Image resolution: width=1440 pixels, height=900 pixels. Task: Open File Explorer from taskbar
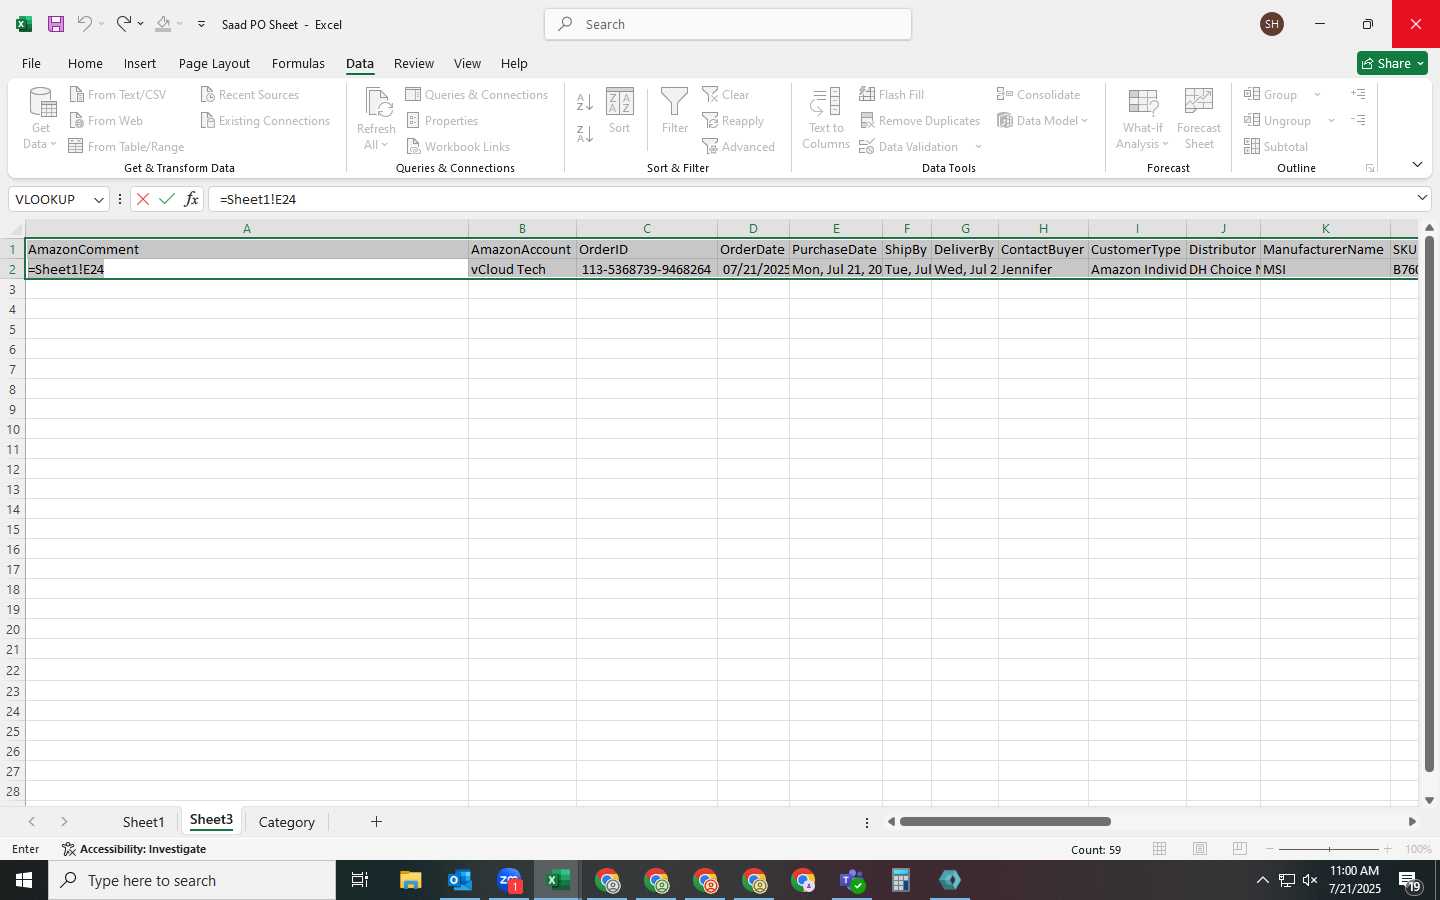click(x=411, y=880)
